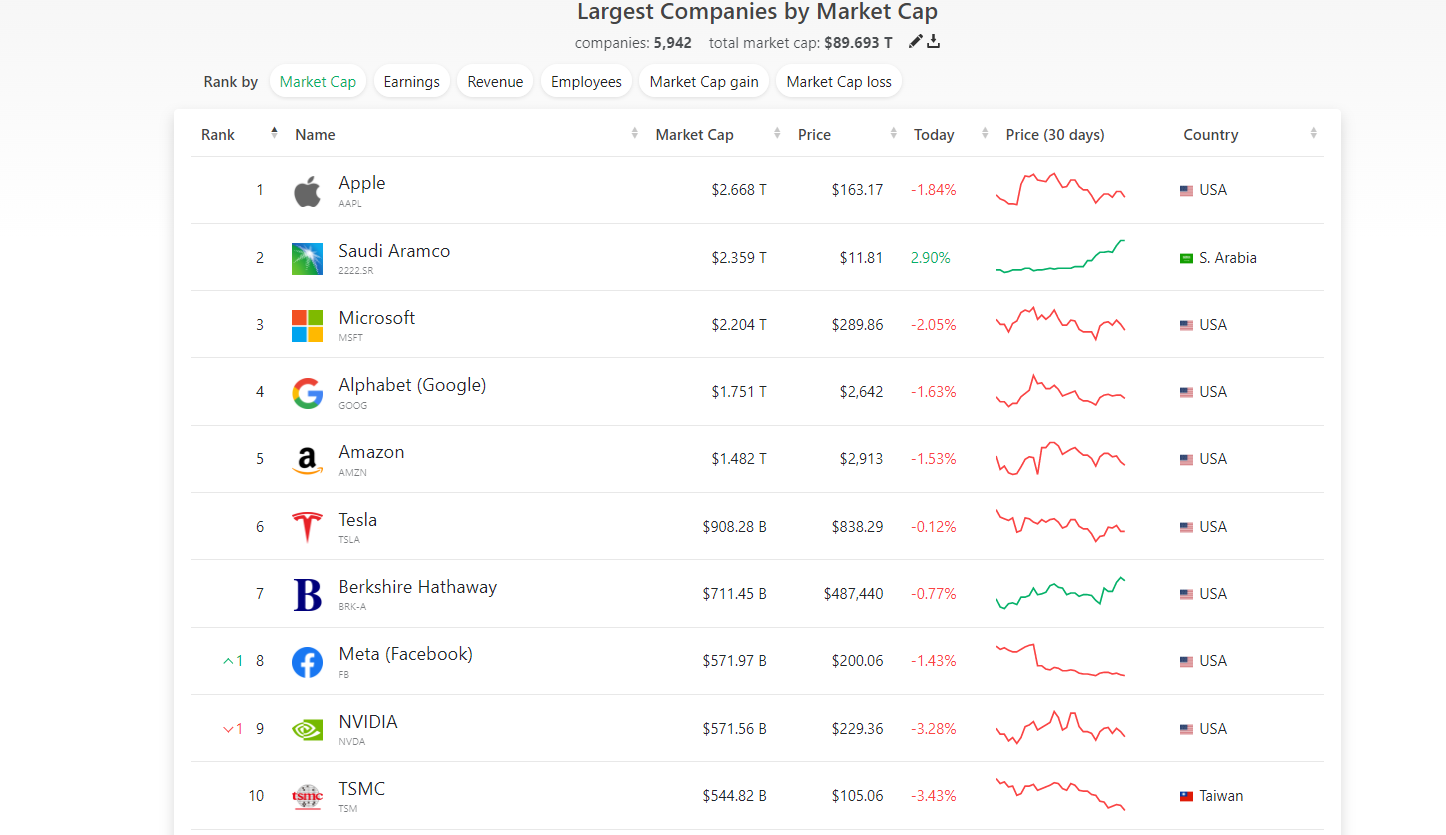Click Saudi Aramco's 2.90% change value

[931, 257]
